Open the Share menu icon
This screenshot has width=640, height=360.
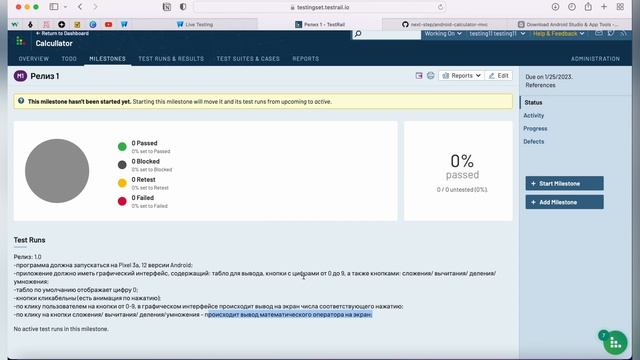[588, 7]
